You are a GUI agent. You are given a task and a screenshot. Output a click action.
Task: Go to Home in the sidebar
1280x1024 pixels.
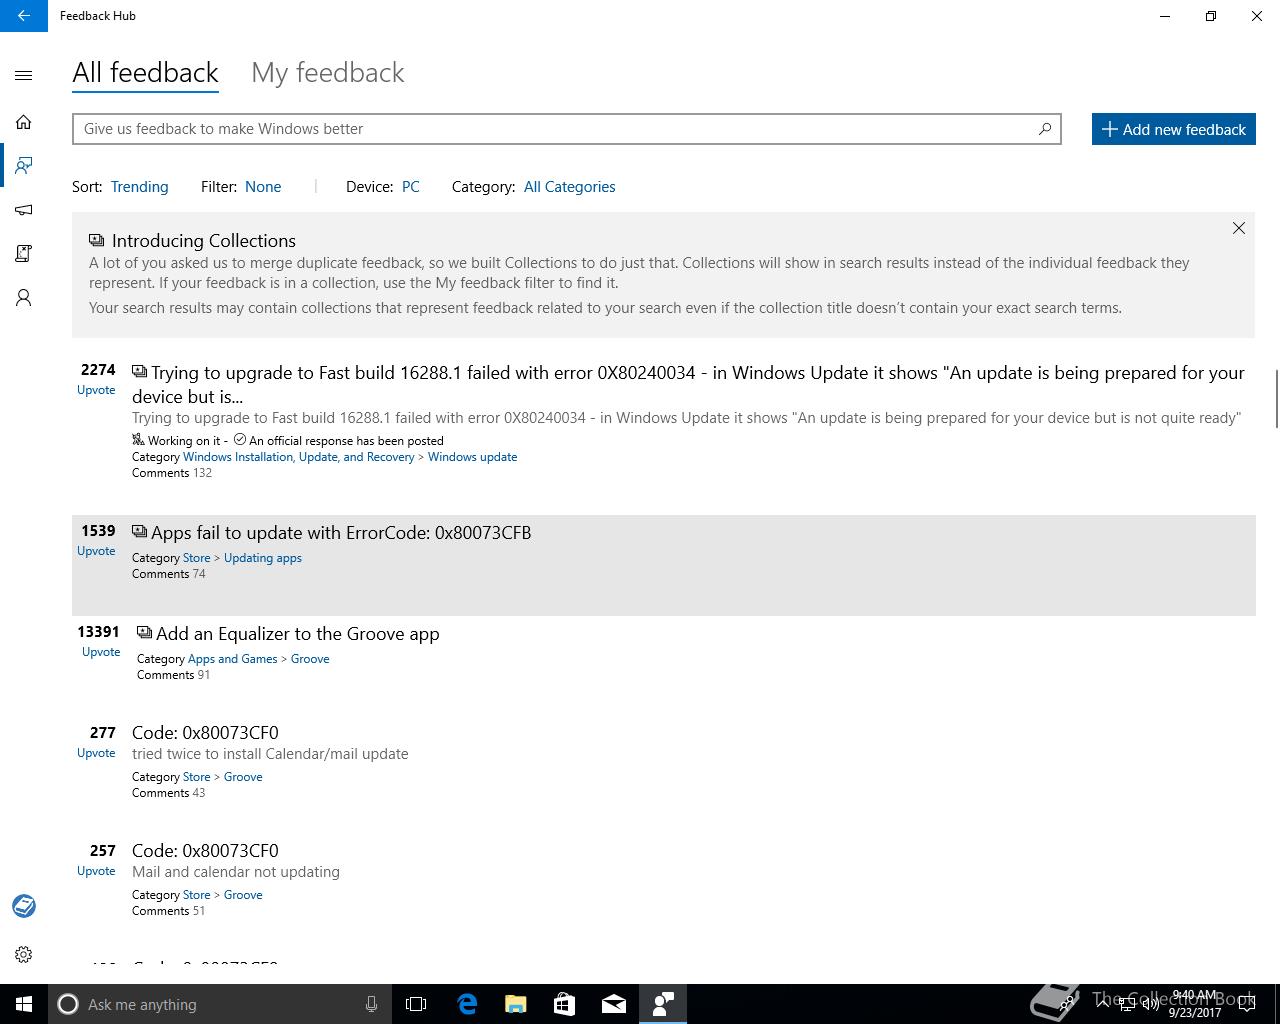(24, 122)
